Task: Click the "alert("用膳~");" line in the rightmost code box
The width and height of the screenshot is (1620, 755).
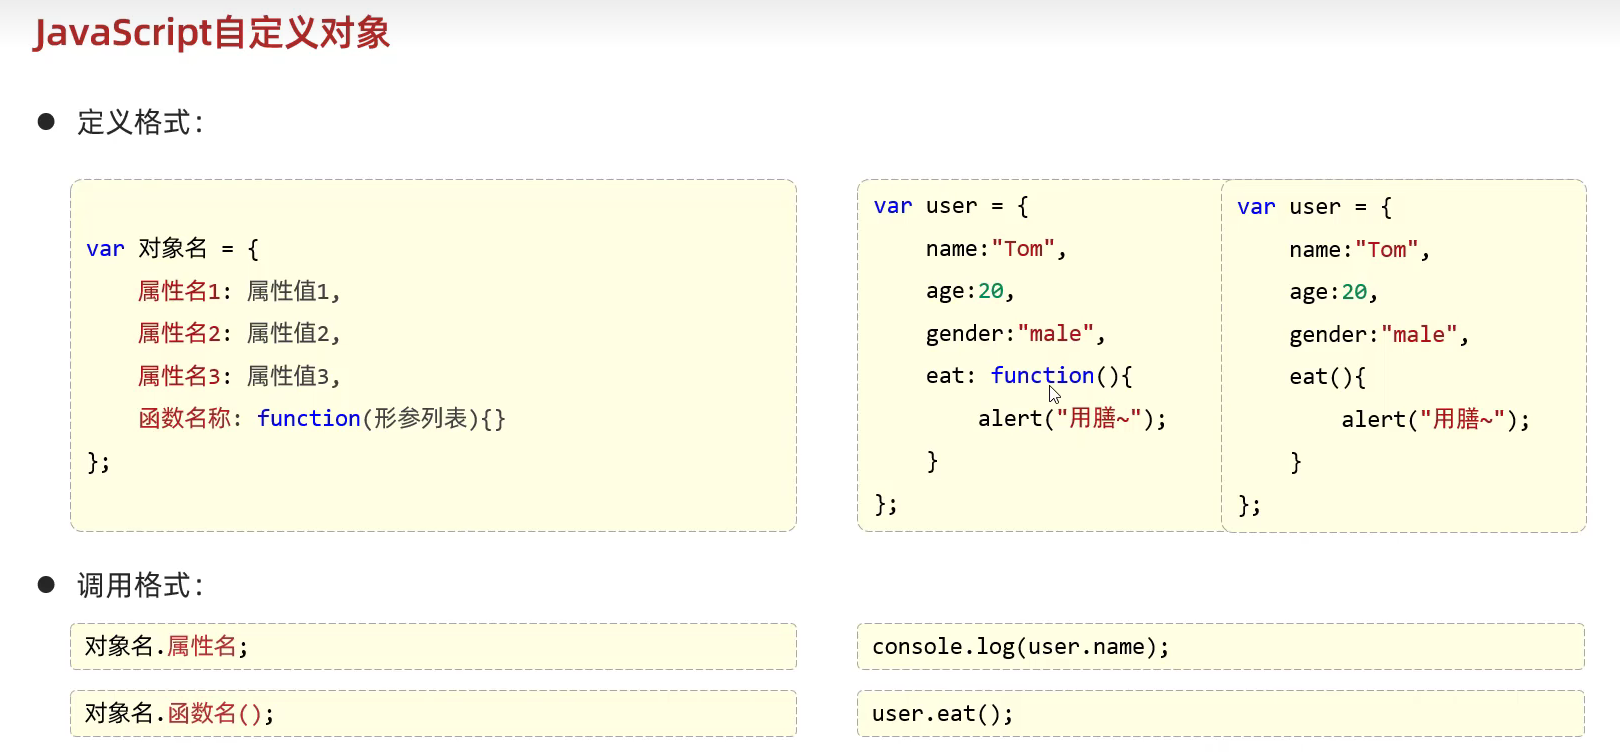Action: point(1435,420)
